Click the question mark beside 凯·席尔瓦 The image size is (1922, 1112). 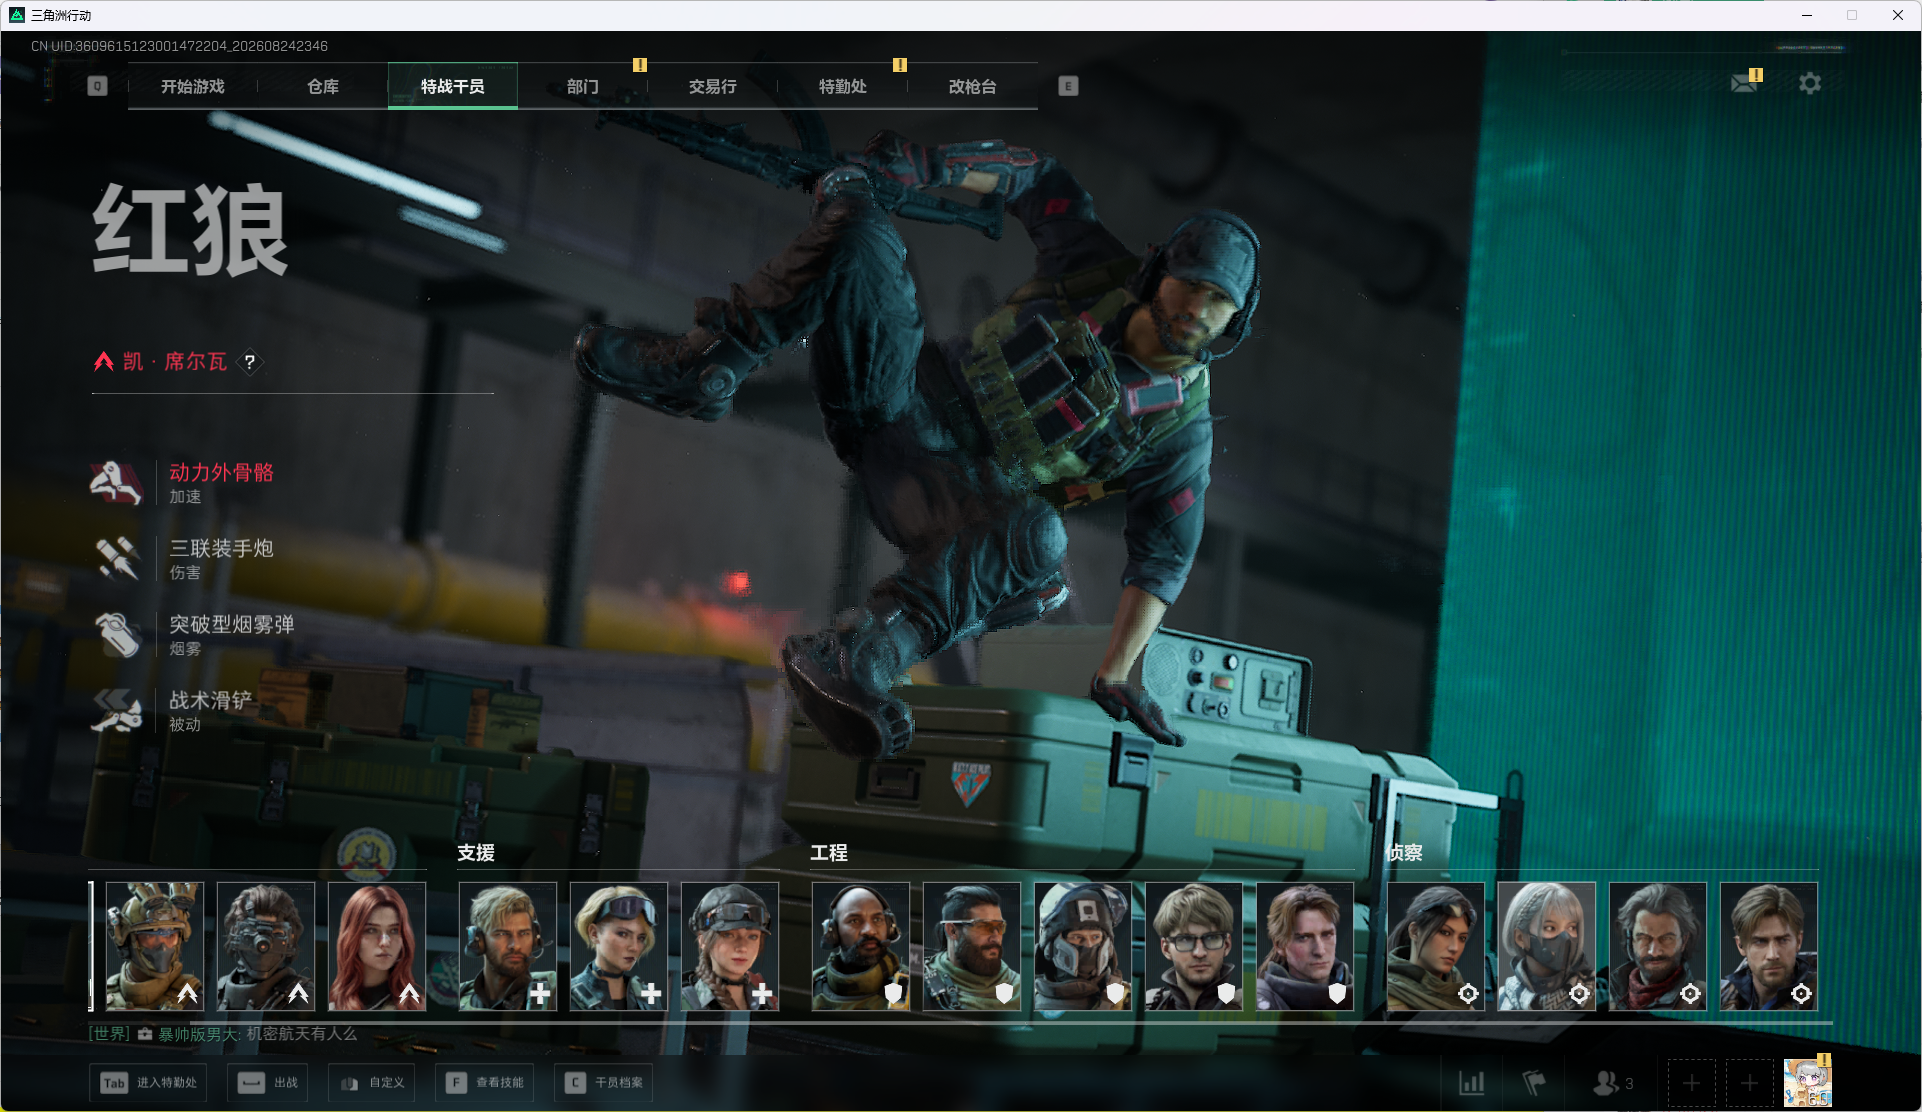[x=250, y=362]
